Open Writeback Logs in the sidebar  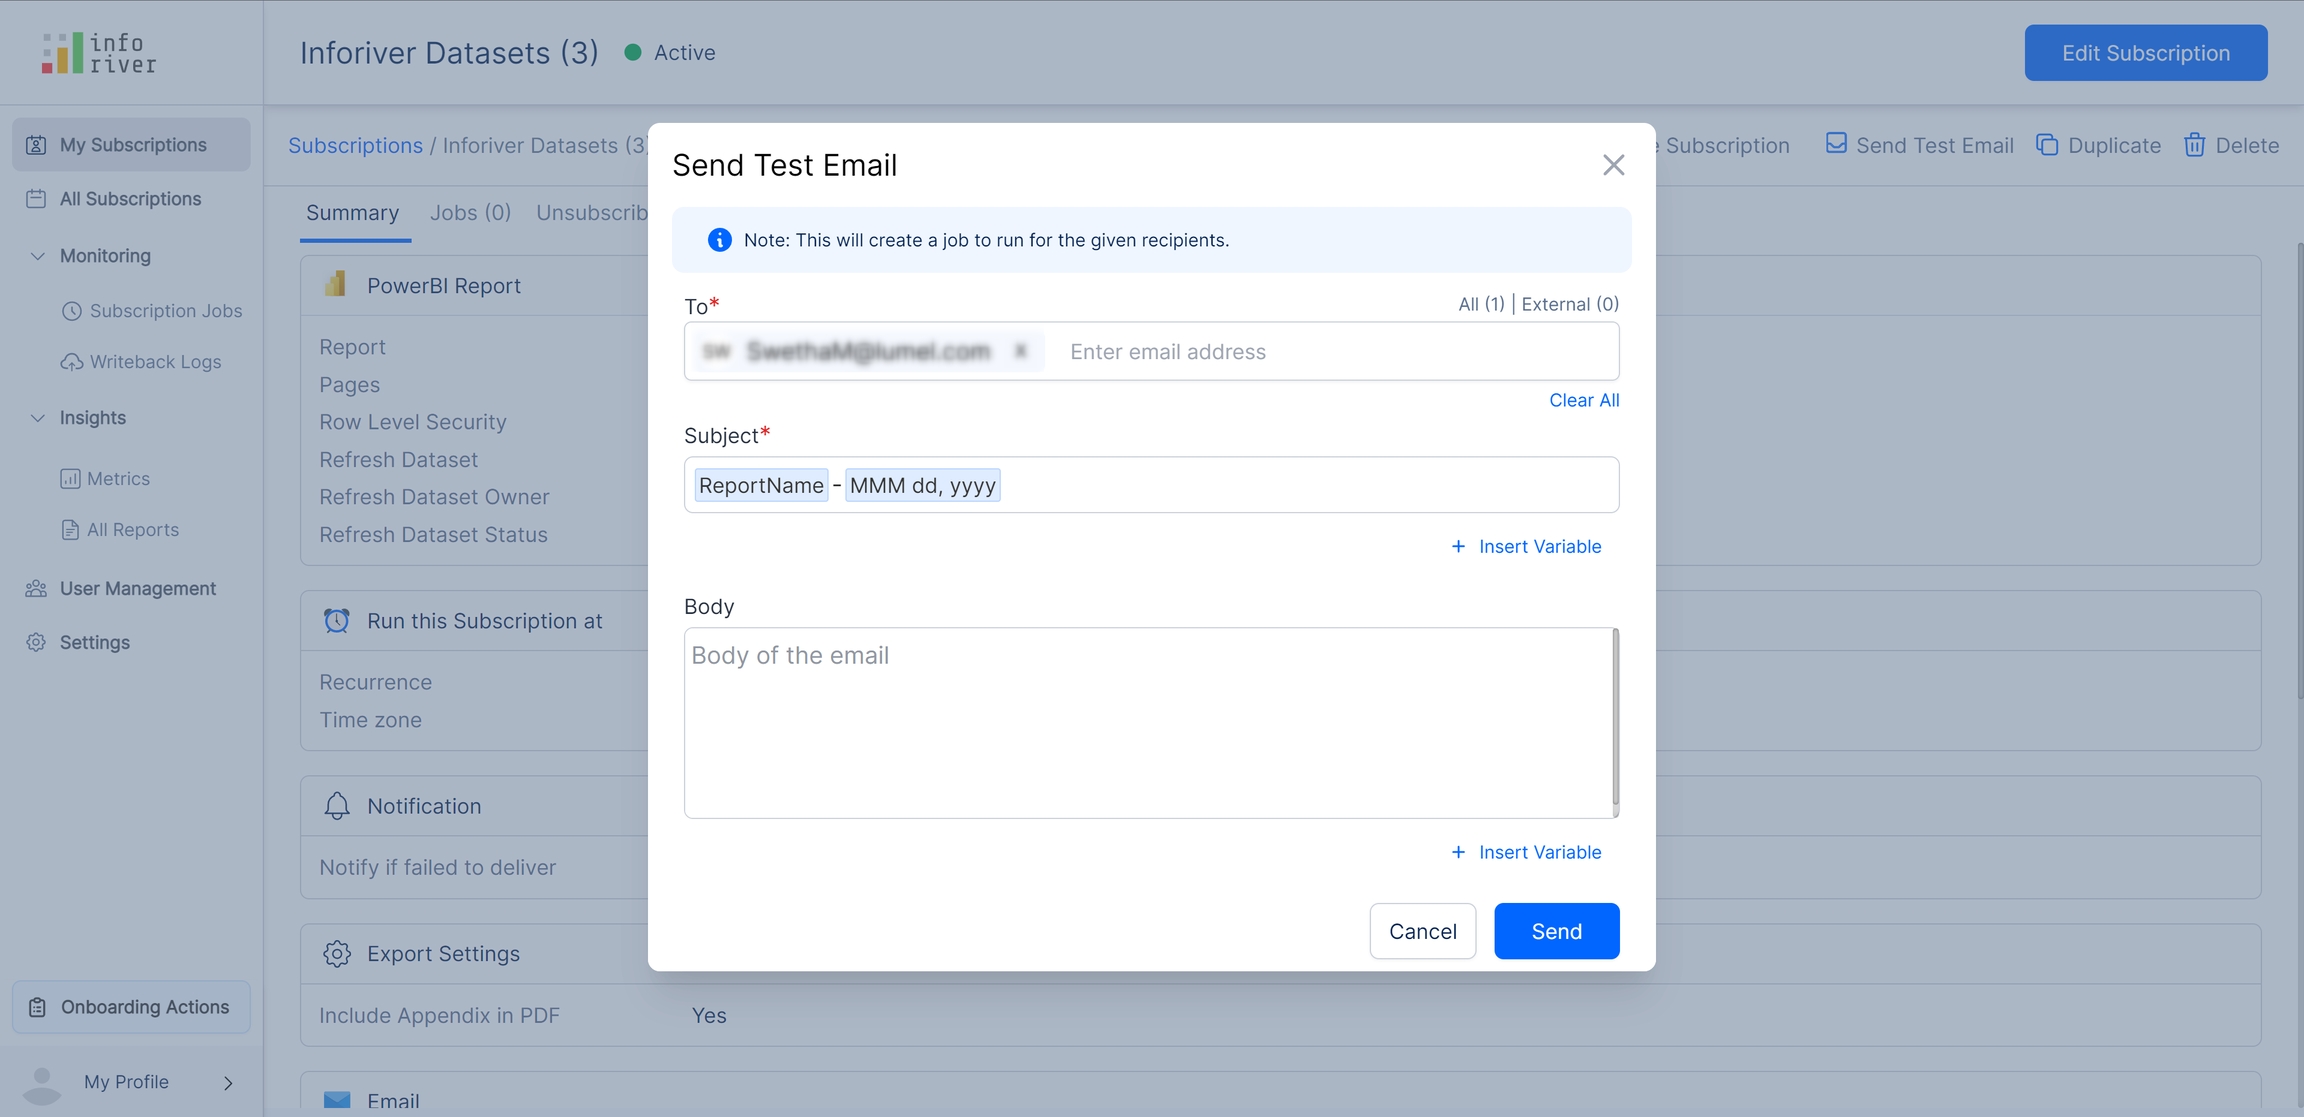[155, 362]
